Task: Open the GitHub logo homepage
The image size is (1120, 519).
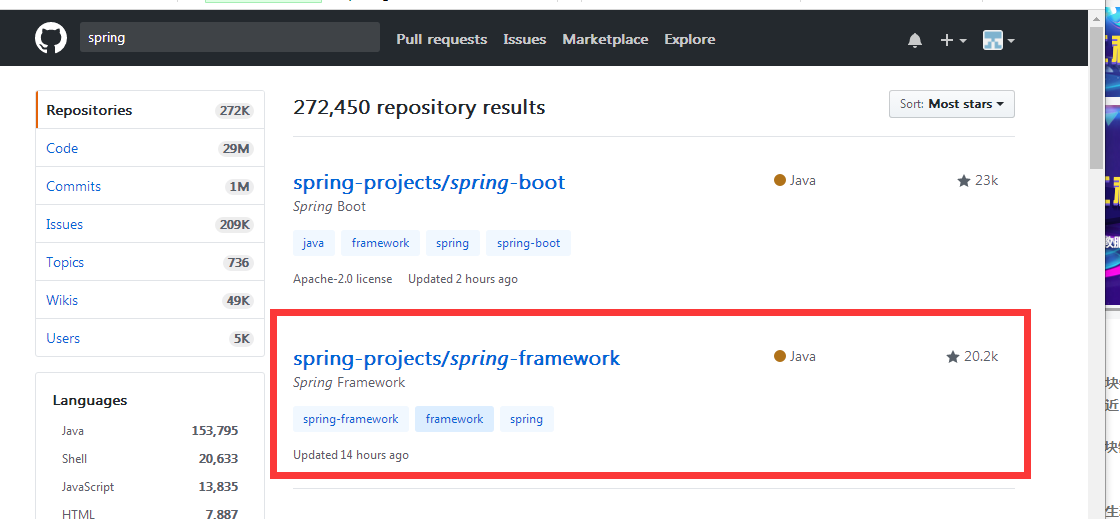Action: tap(51, 38)
